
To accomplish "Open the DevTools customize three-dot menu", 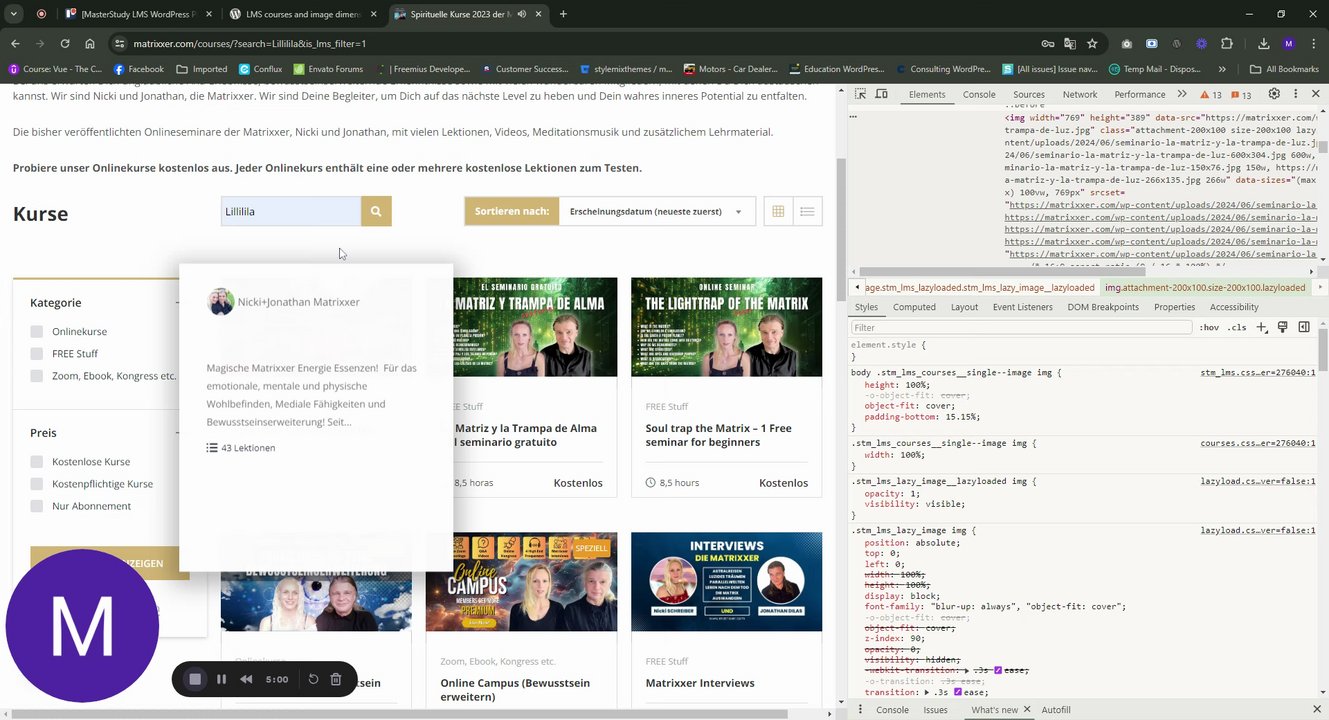I will coord(1295,94).
